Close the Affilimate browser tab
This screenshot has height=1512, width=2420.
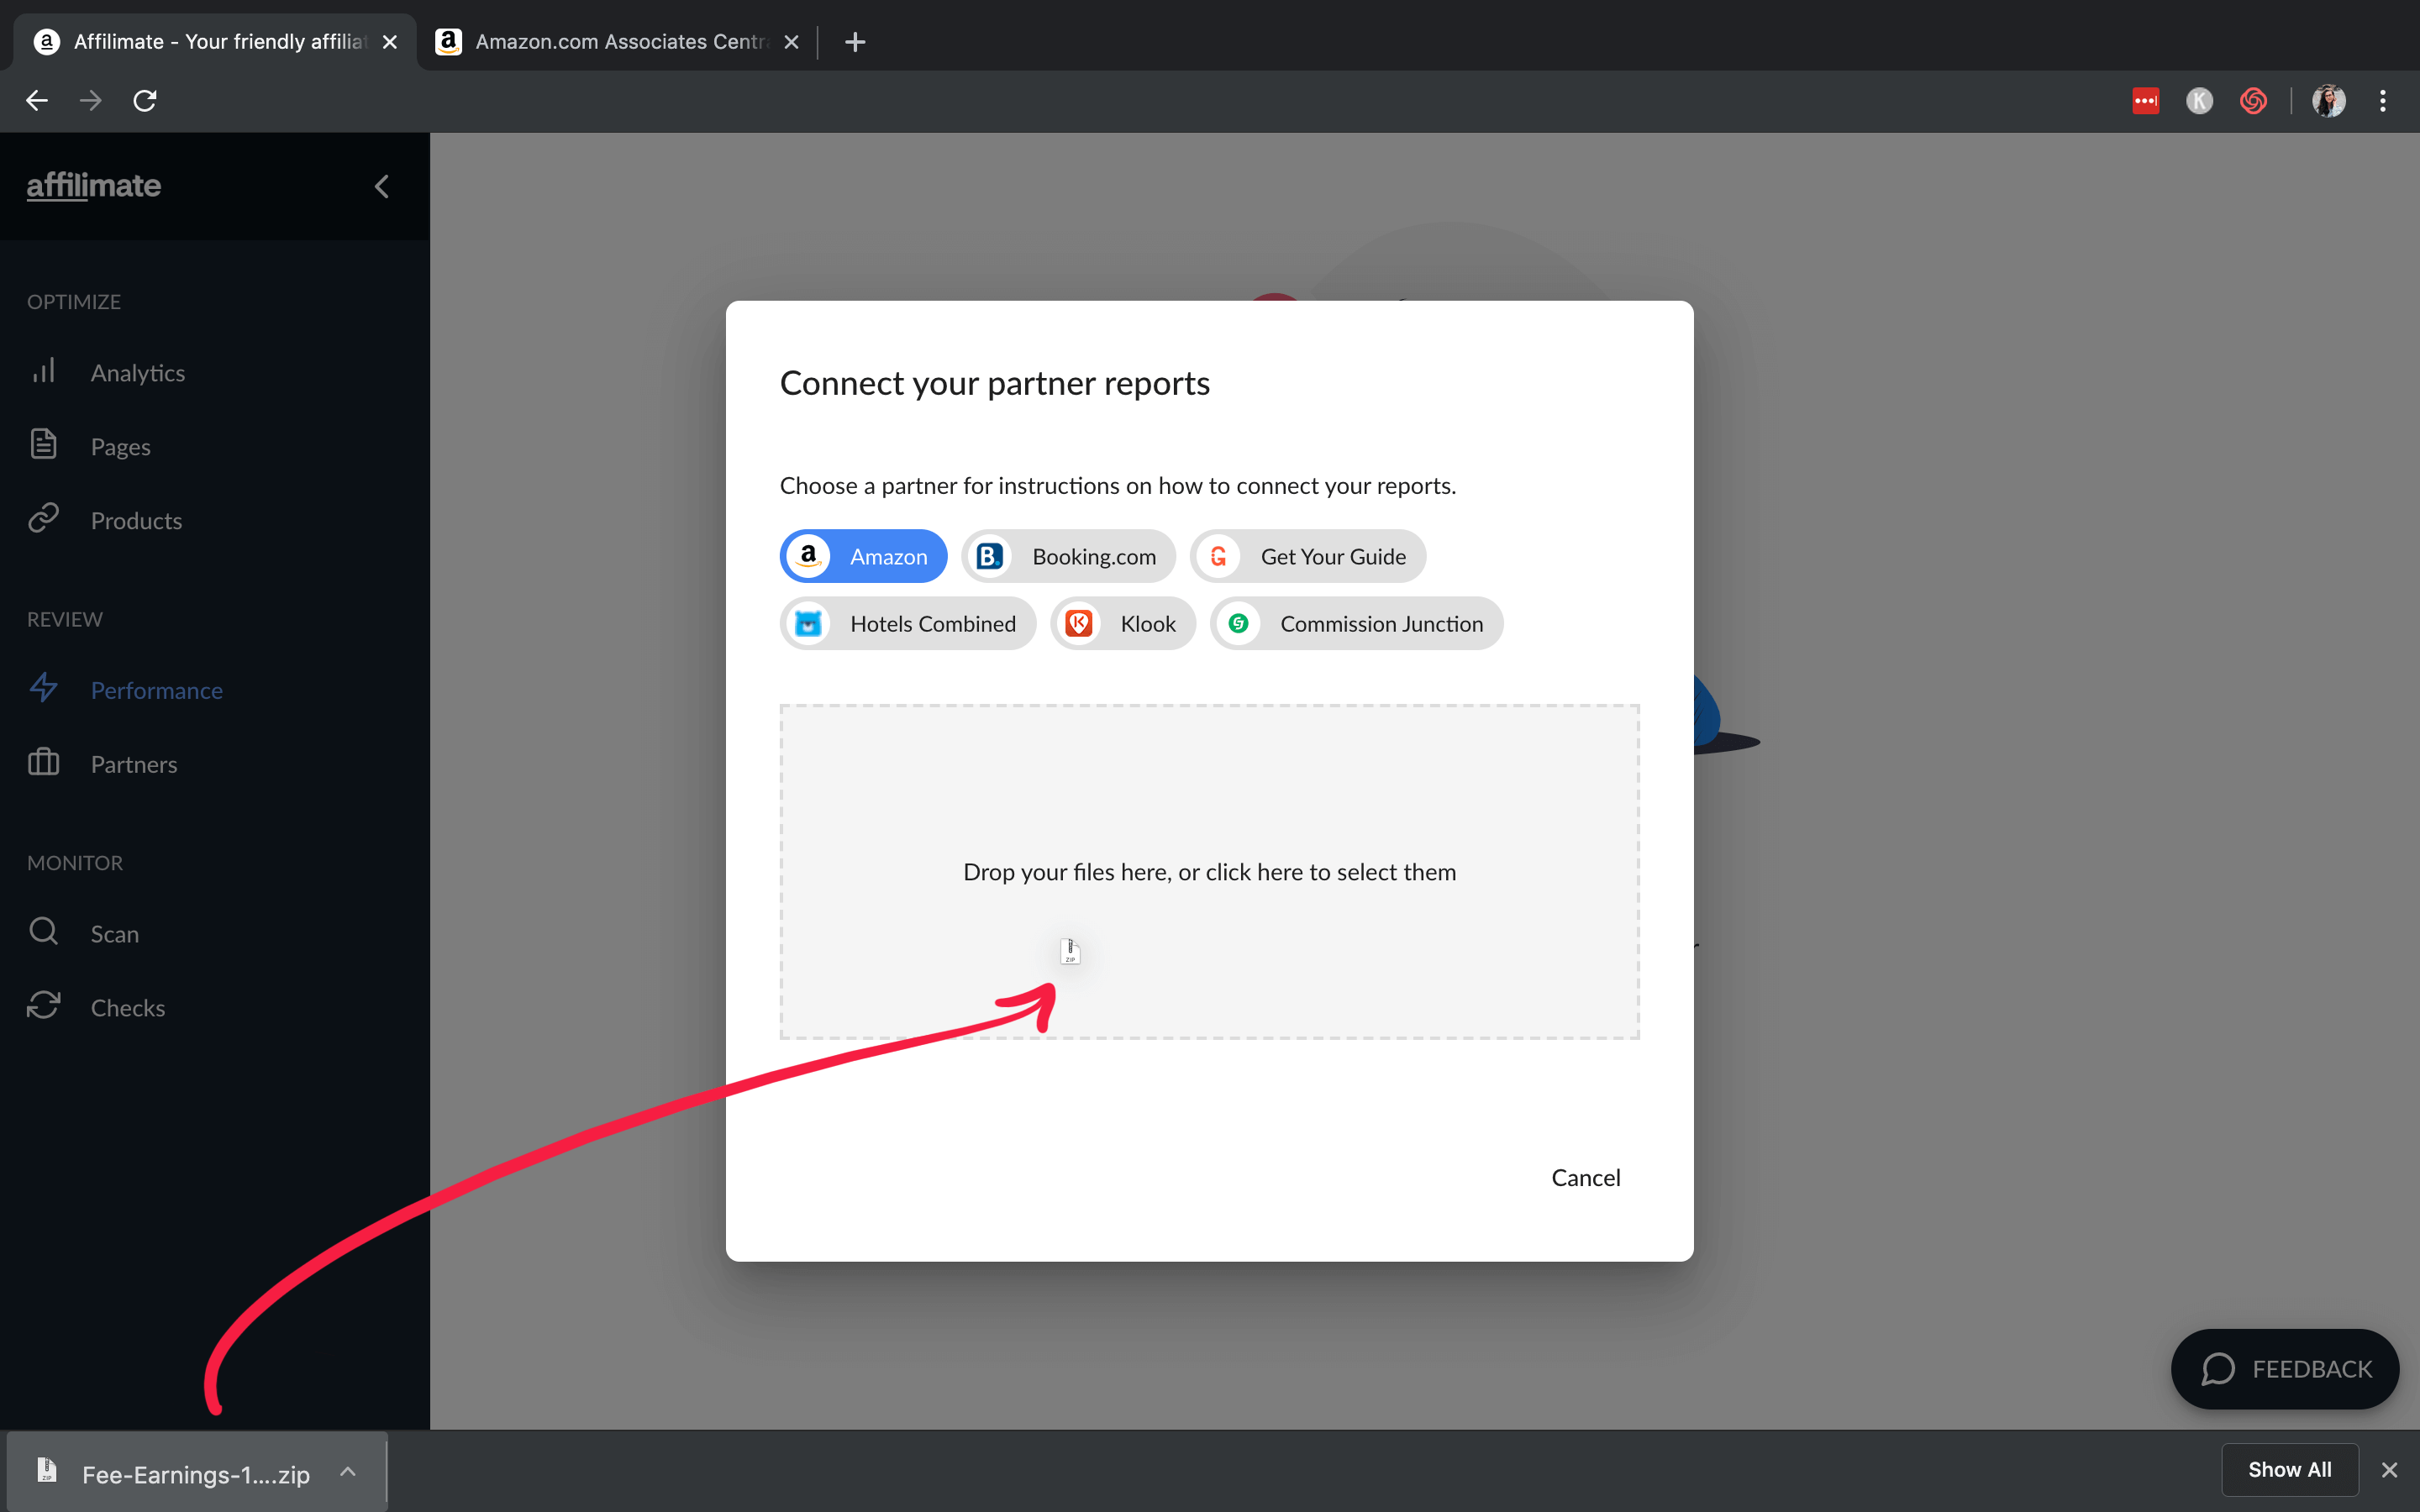tap(390, 42)
